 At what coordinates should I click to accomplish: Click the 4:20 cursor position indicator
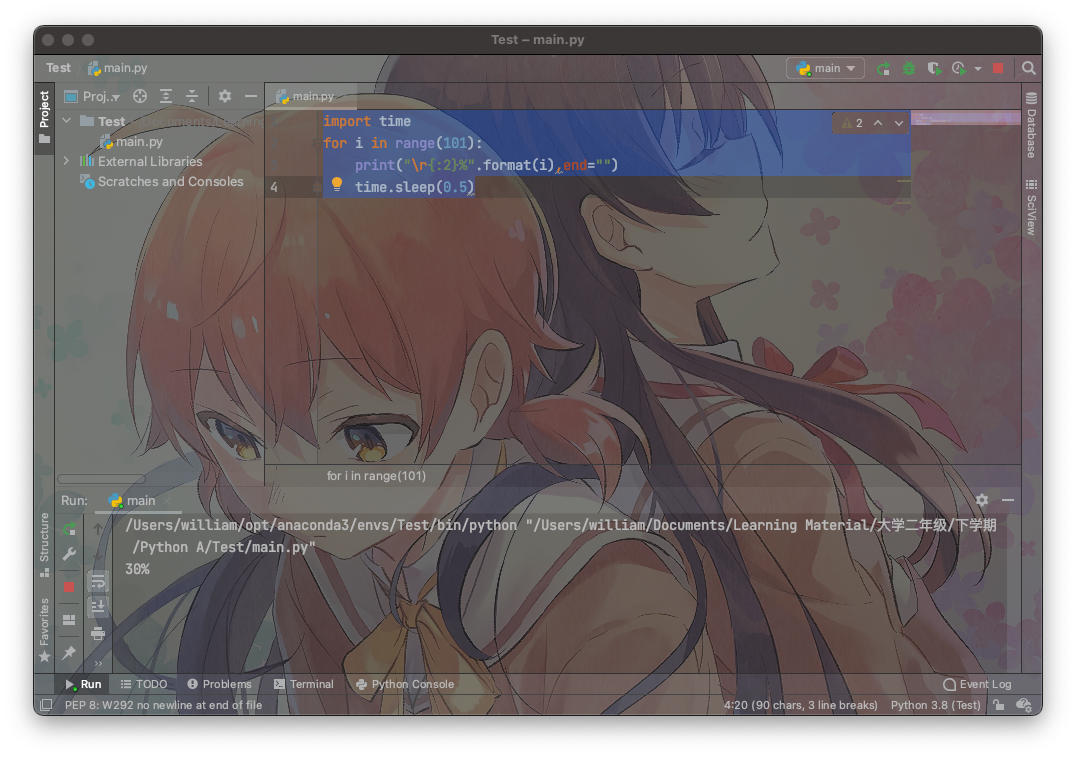point(800,705)
